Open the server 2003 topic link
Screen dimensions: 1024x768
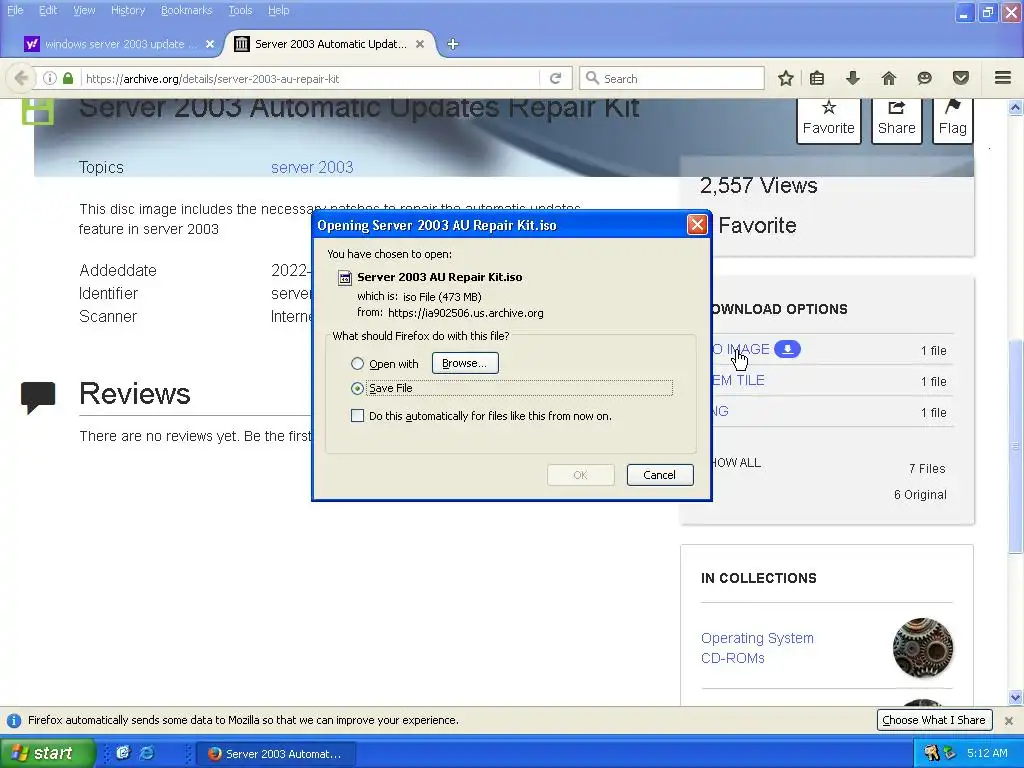[312, 167]
